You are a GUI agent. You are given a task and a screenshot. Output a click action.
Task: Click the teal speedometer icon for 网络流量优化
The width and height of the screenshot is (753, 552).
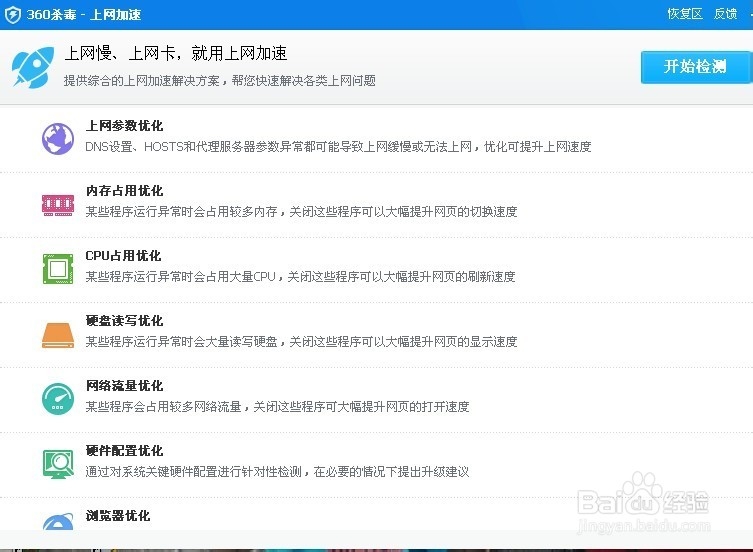[58, 399]
